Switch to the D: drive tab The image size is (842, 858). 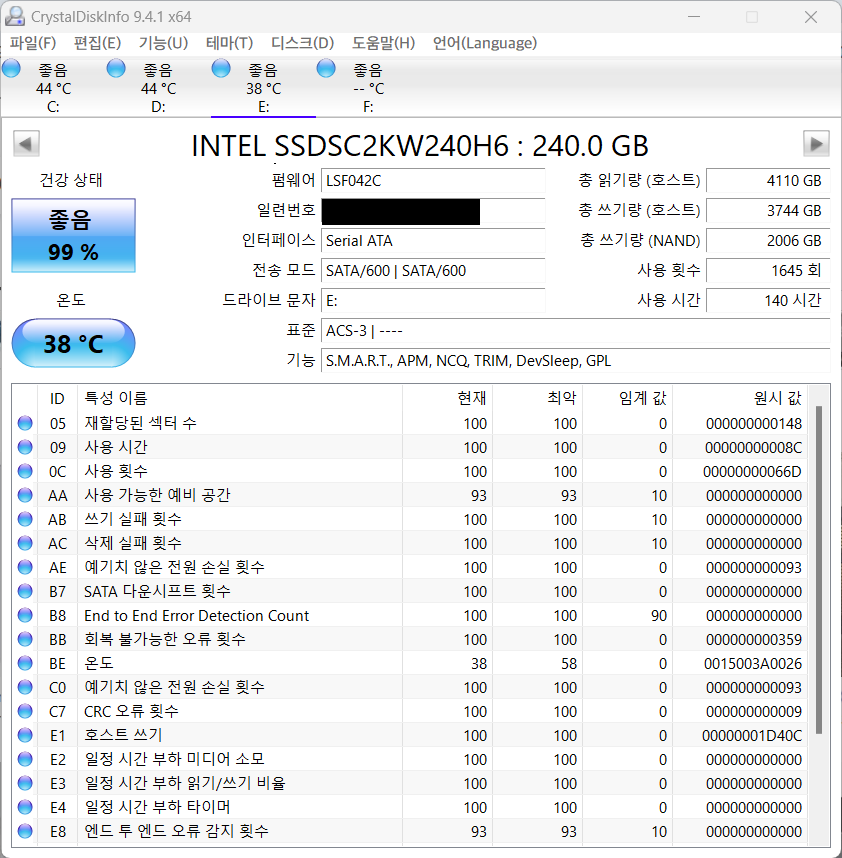pos(158,88)
